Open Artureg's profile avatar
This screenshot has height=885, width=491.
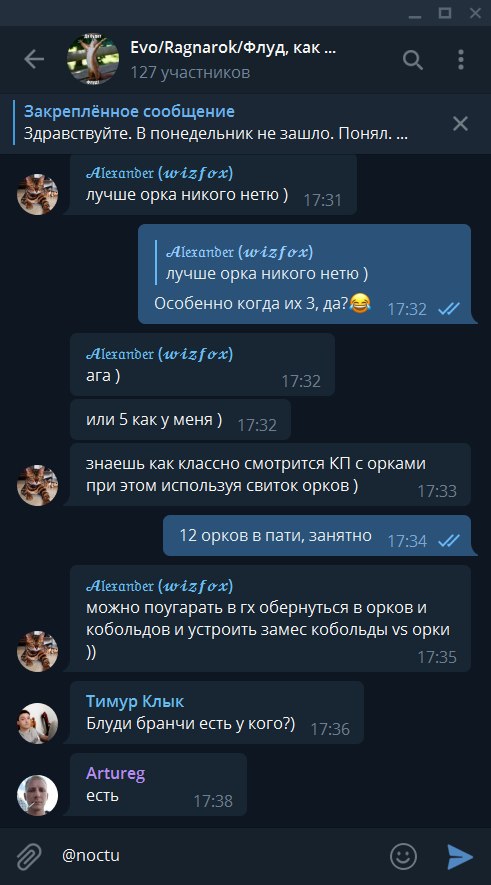click(x=37, y=795)
